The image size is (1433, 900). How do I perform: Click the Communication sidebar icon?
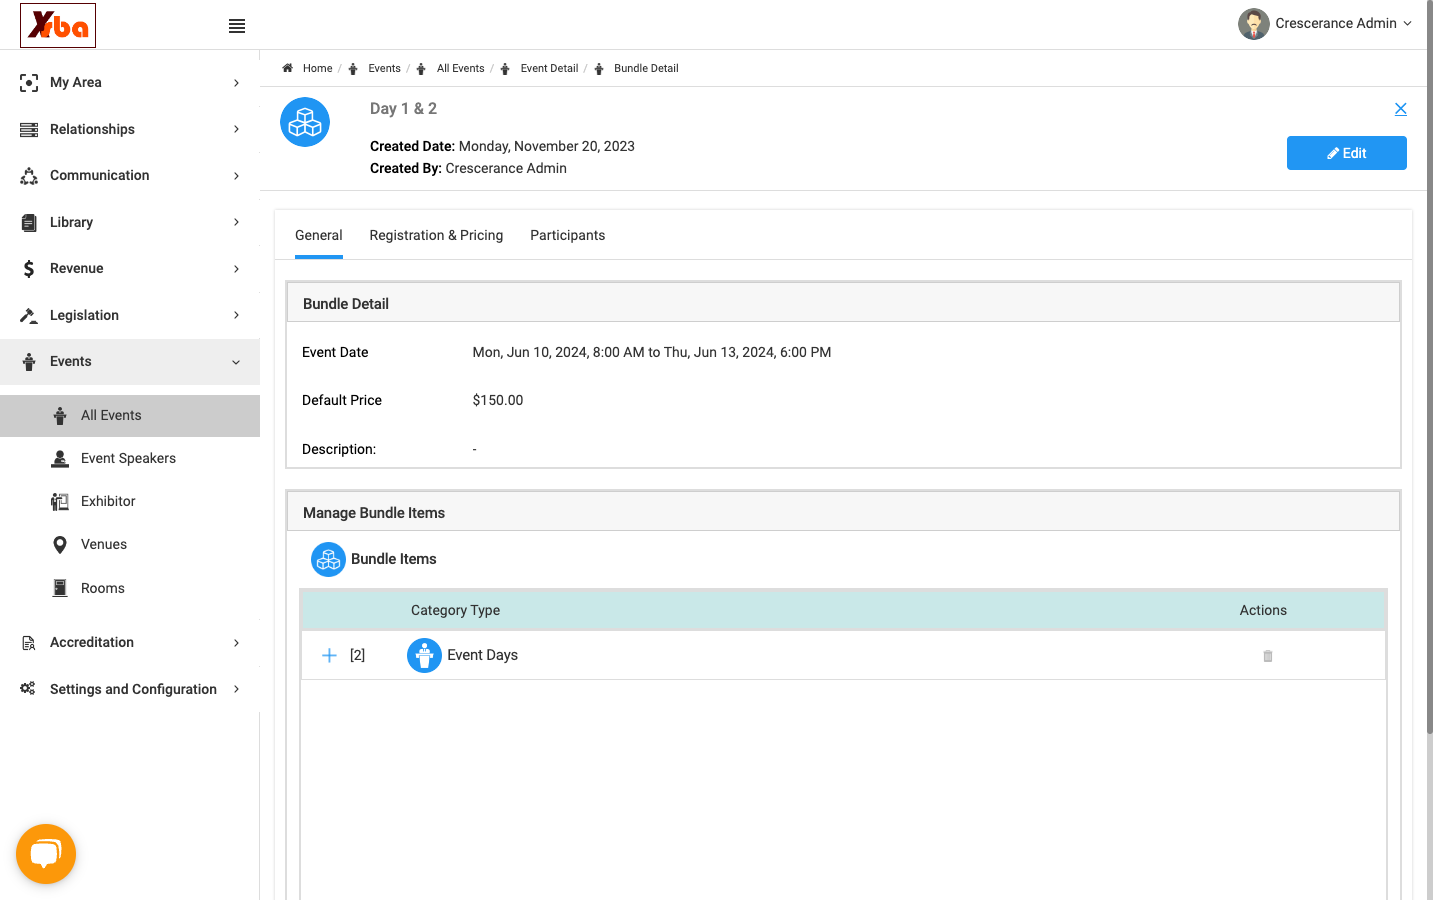coord(29,176)
